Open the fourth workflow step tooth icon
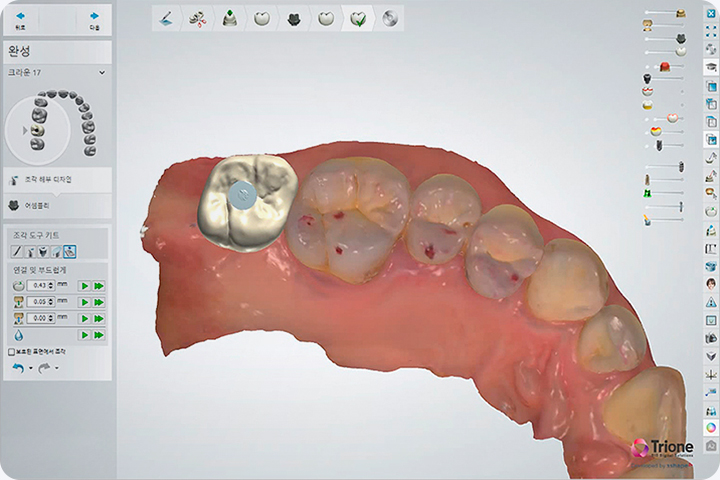Screen dimensions: 720x480 [x=262, y=19]
